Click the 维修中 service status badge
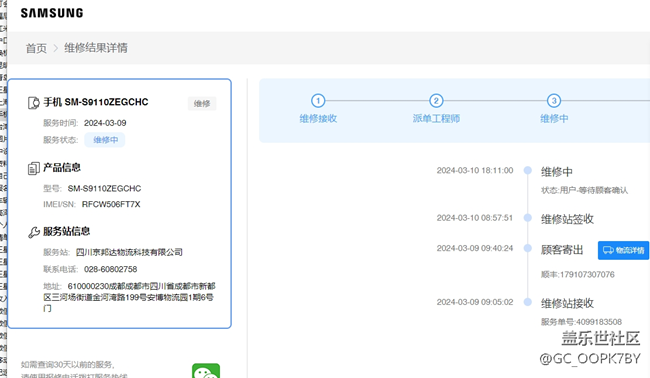Screen dimensions: 650x378 click(x=105, y=140)
